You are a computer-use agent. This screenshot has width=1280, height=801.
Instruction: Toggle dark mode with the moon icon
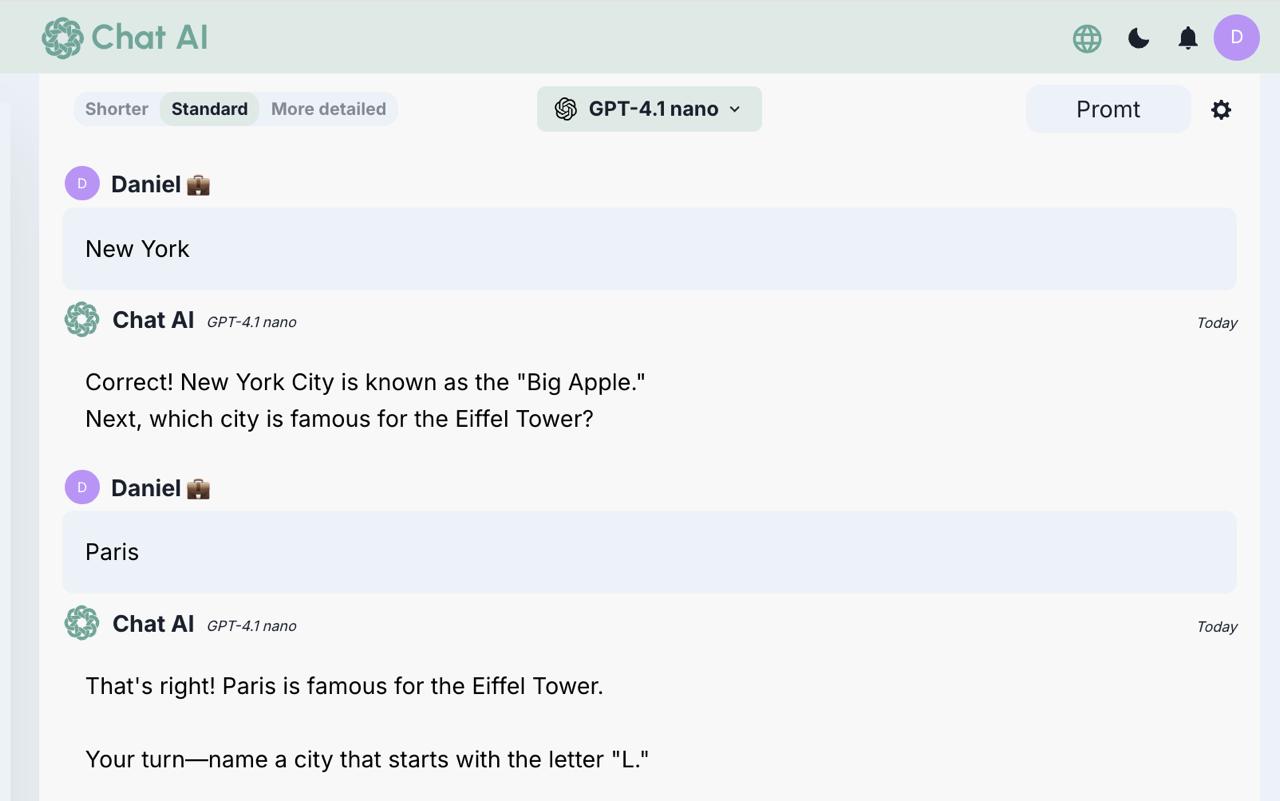1138,39
